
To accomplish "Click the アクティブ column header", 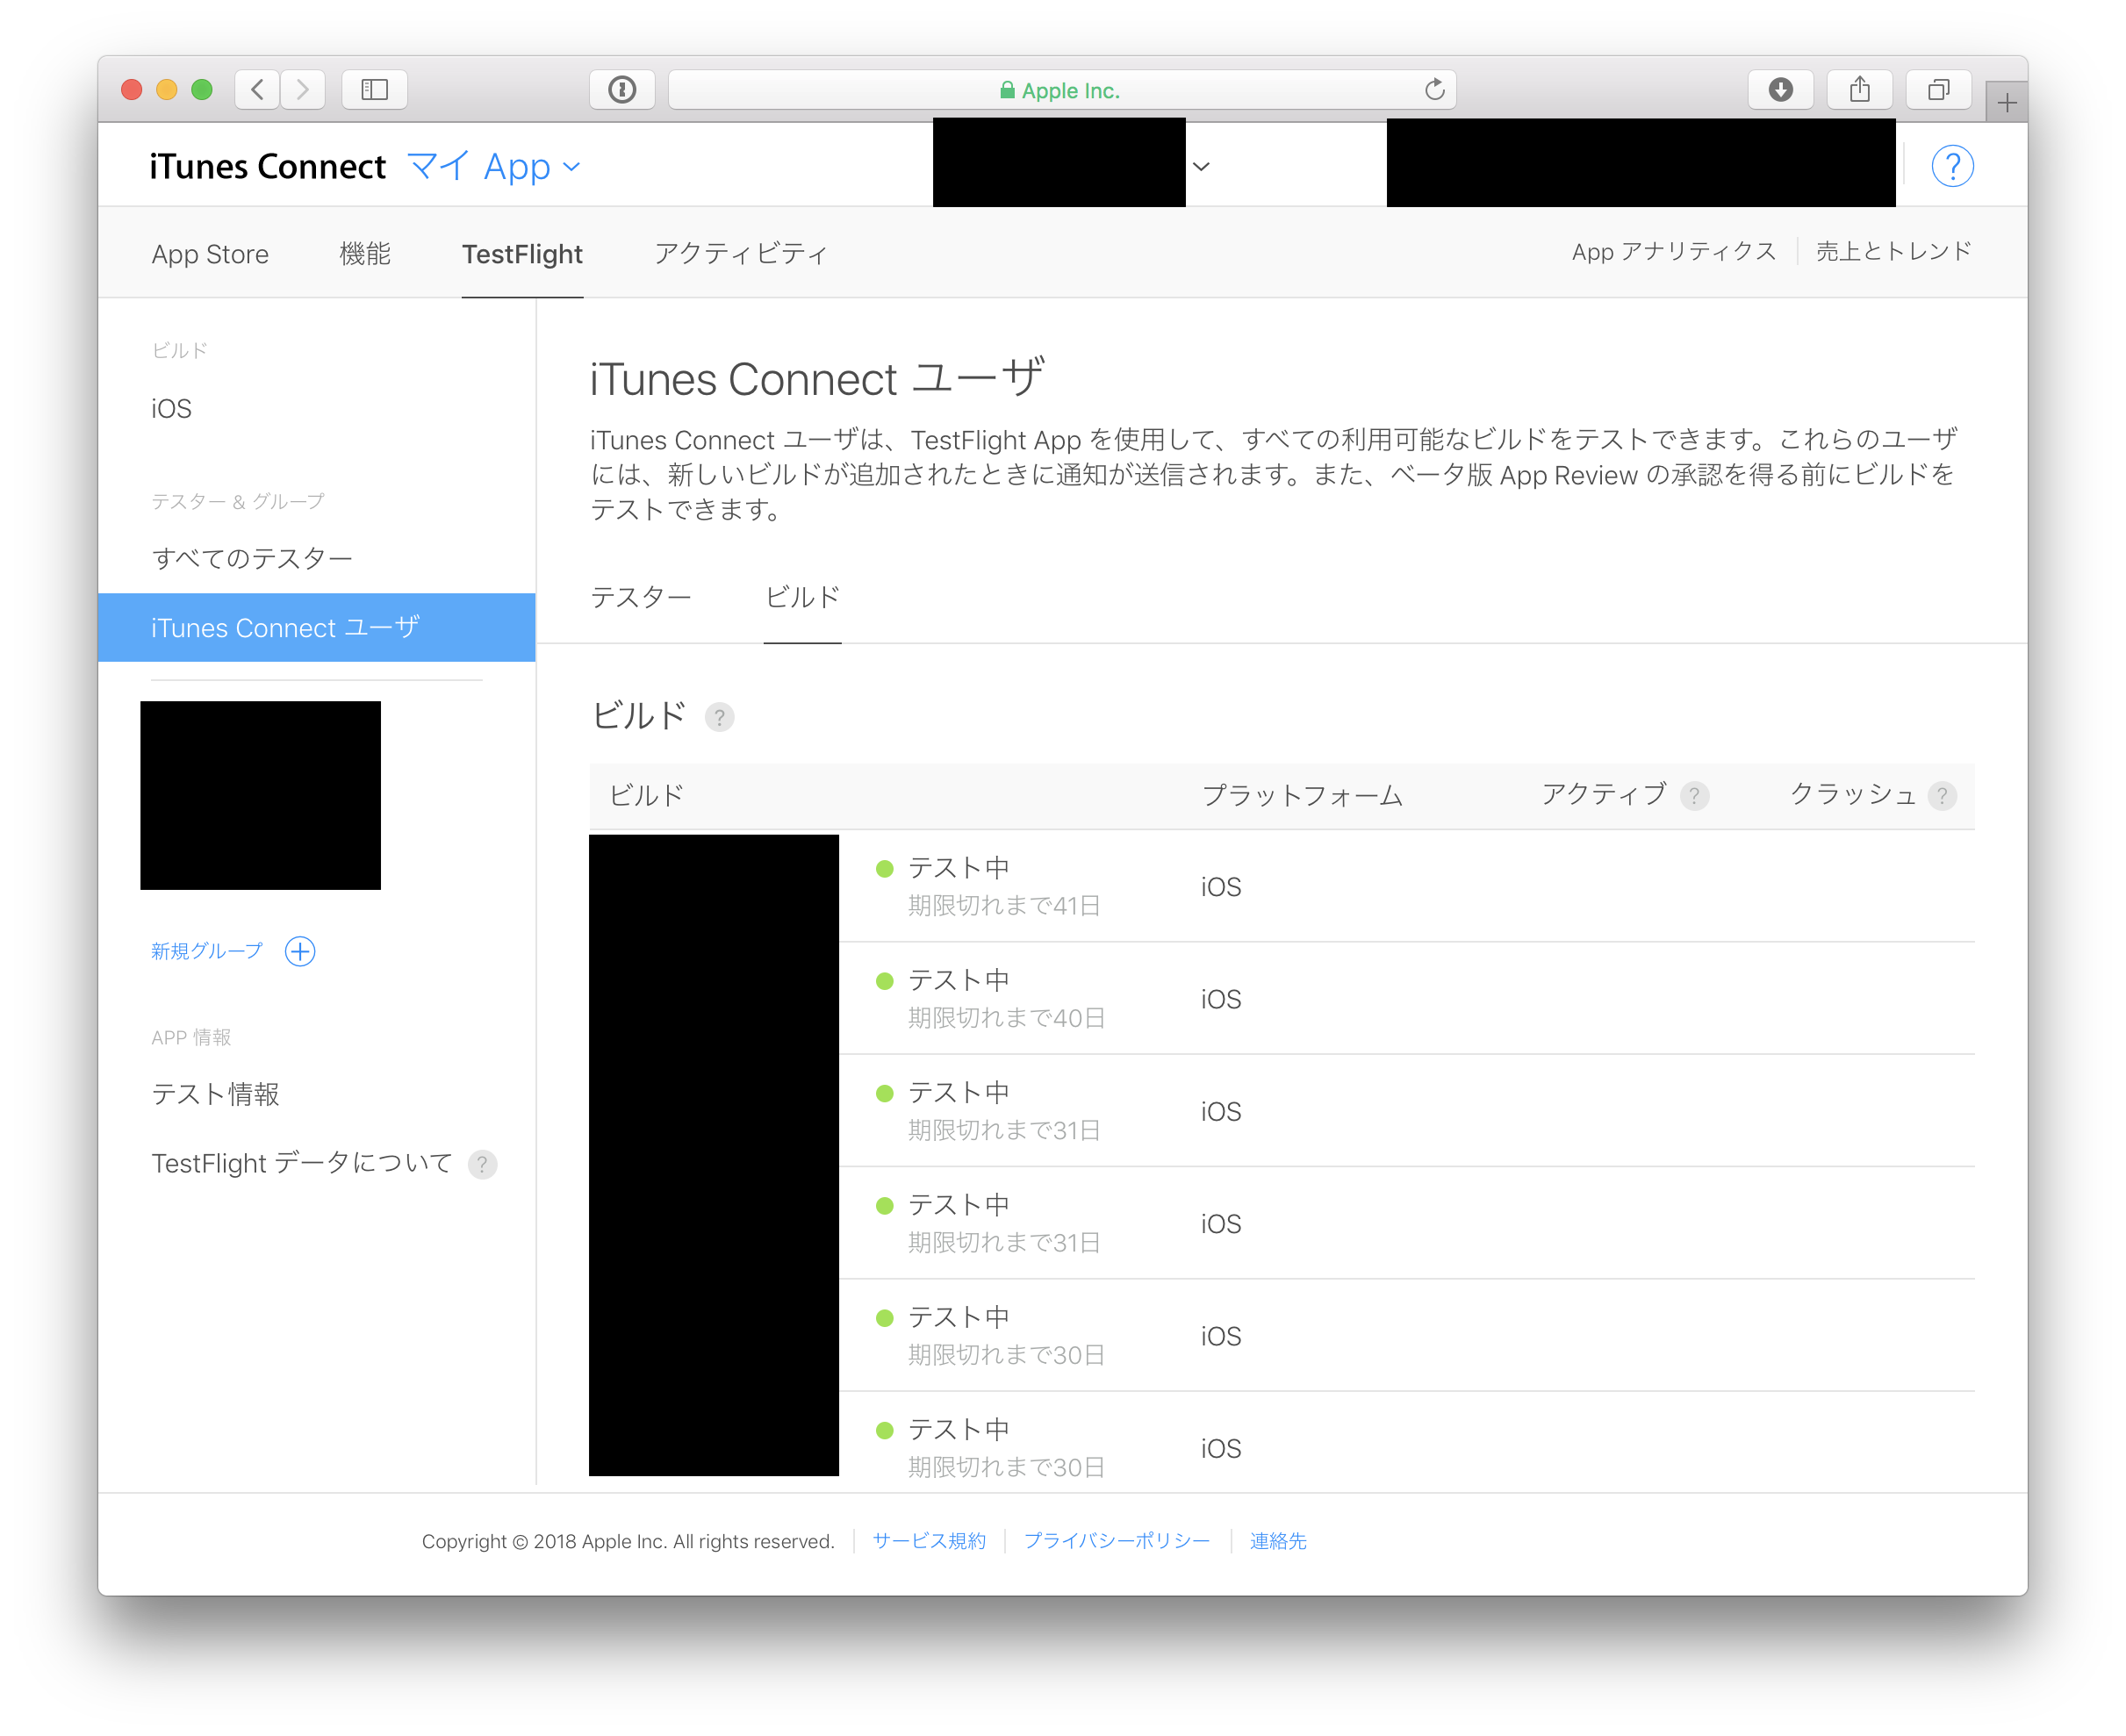I will [x=1603, y=795].
